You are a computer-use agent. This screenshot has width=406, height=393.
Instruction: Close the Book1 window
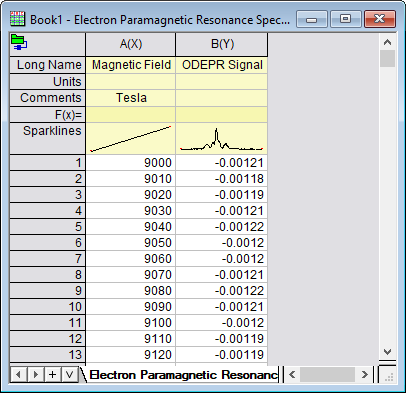tap(380, 19)
